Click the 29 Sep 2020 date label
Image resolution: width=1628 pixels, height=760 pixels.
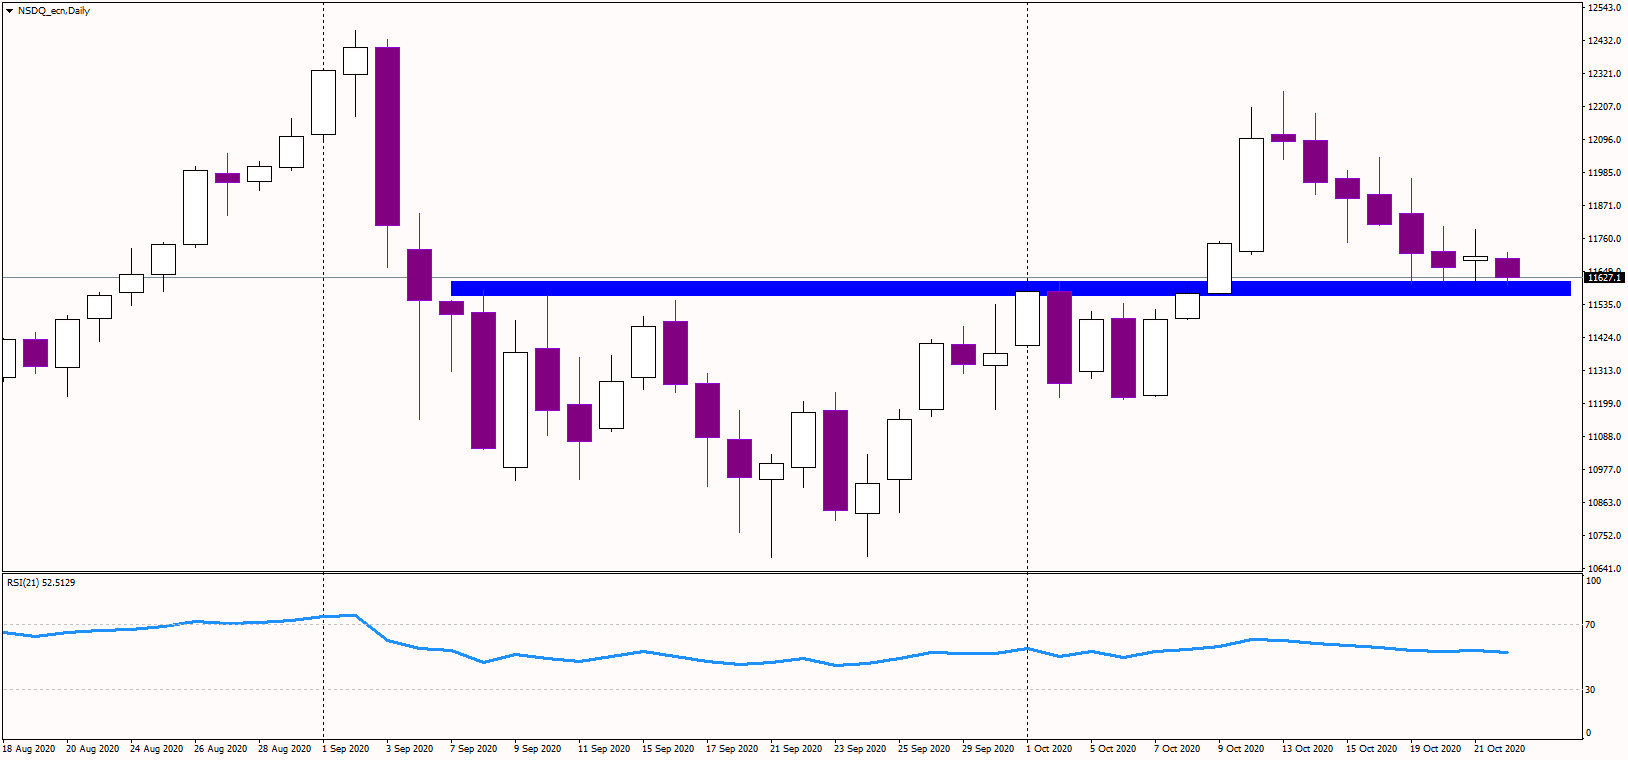[989, 749]
